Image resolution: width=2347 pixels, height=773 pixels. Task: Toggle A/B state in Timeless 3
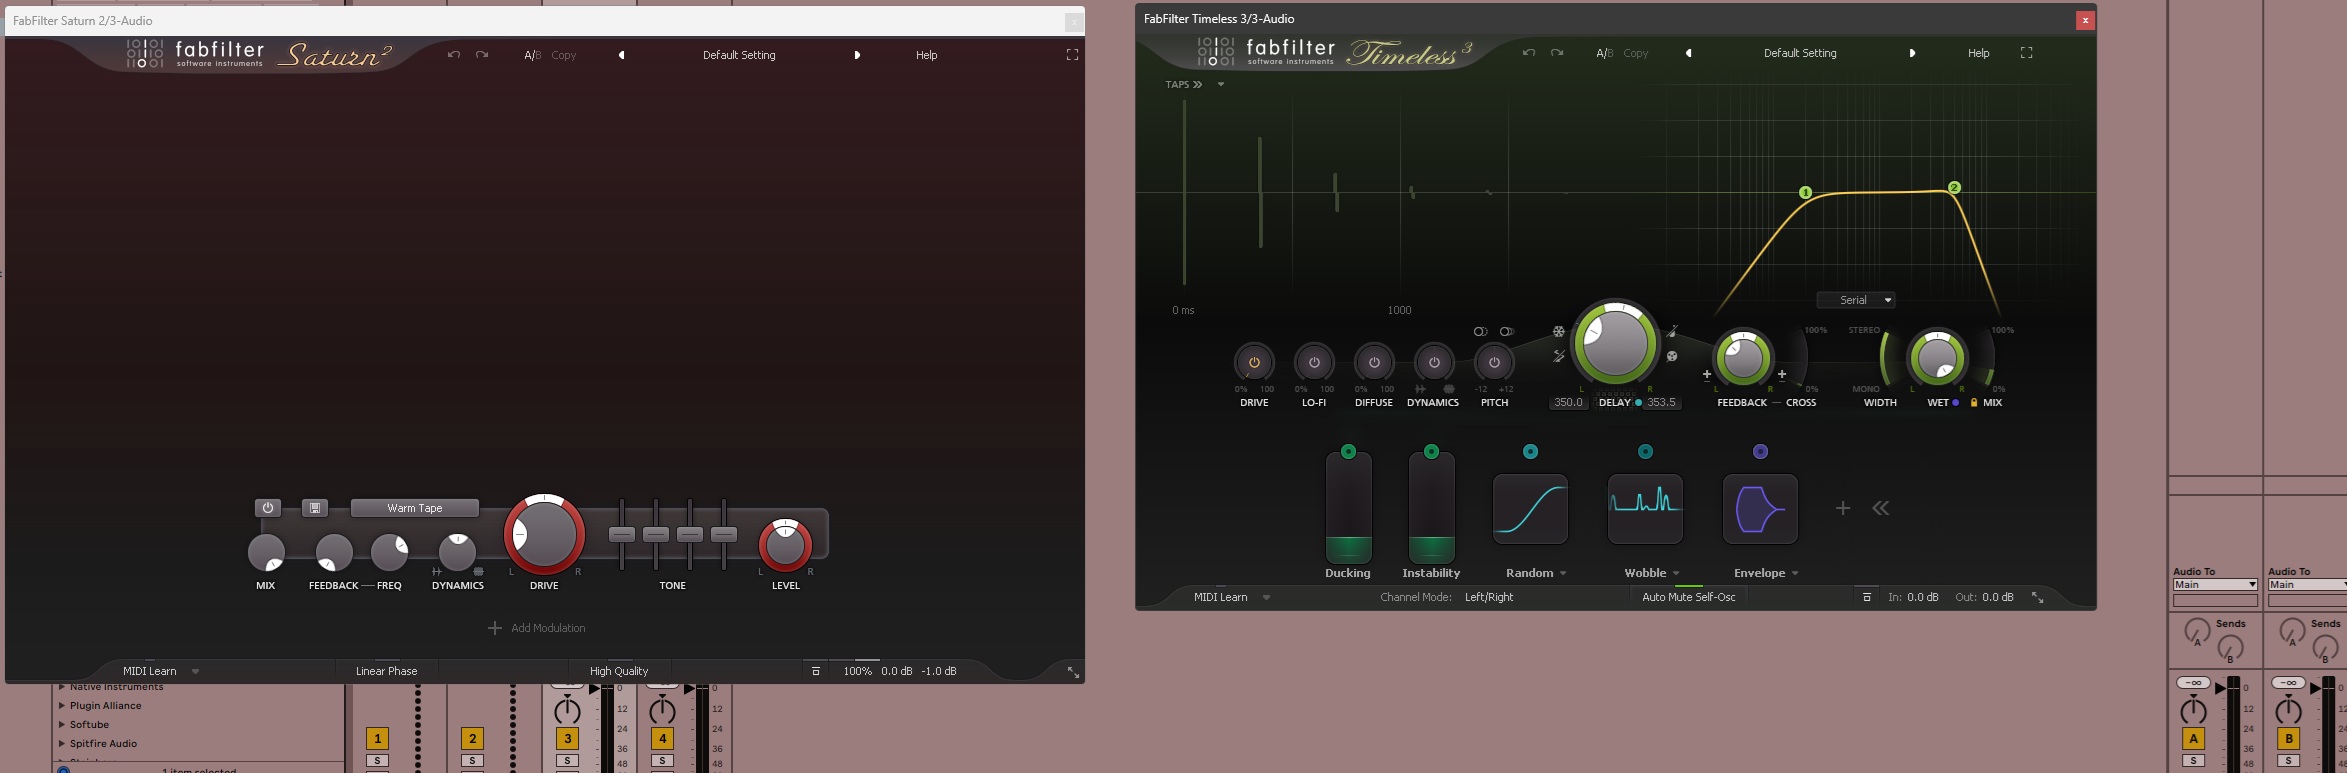[1604, 53]
